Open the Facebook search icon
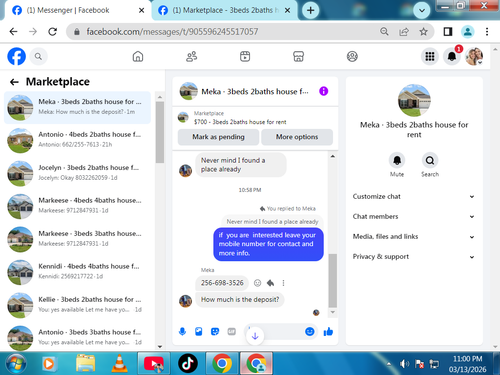Image resolution: width=500 pixels, height=375 pixels. coord(38,57)
